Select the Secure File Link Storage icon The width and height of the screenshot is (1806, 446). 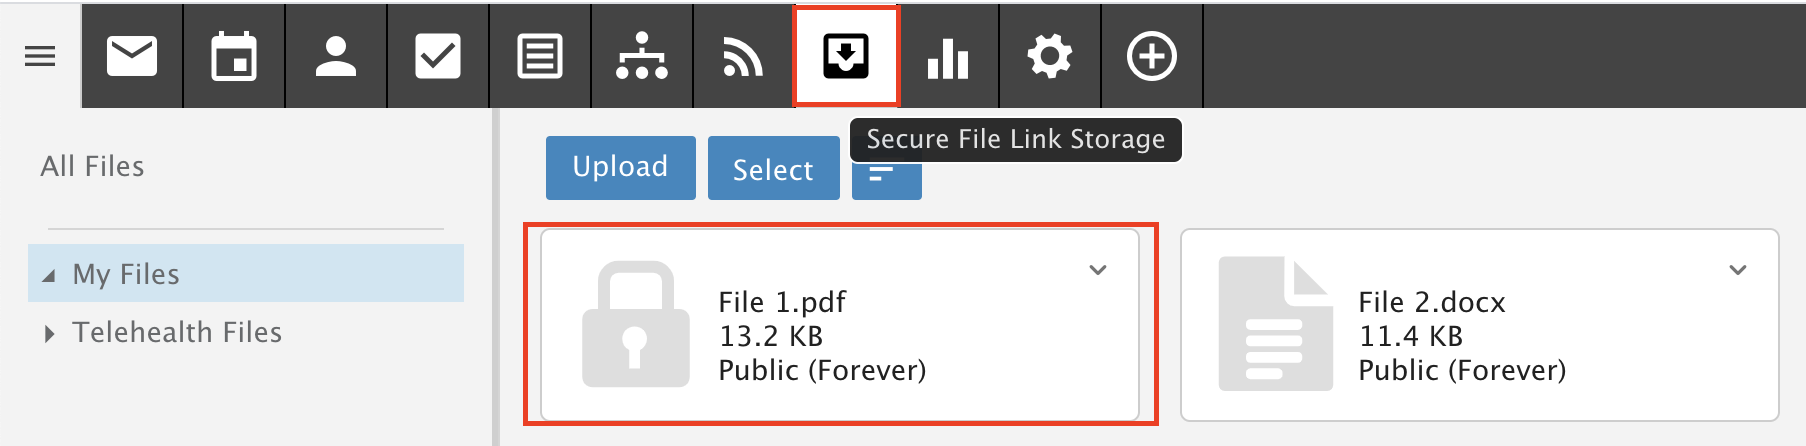(x=846, y=56)
